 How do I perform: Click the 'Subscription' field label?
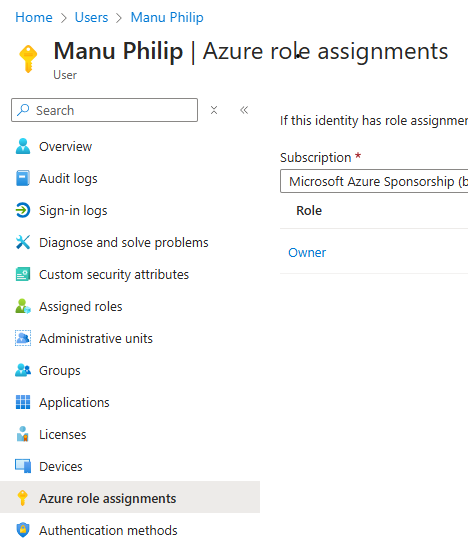tap(316, 157)
